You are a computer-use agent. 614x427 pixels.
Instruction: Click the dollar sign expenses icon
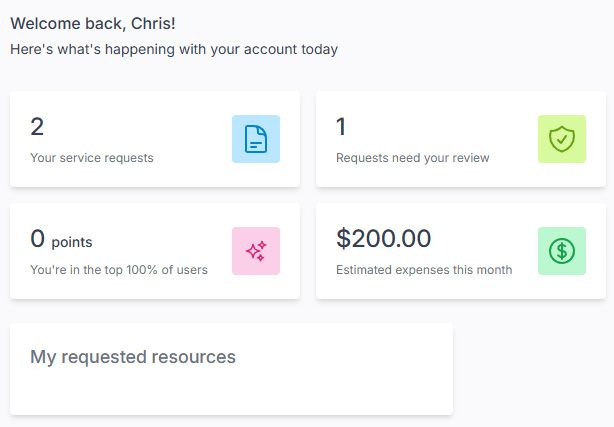tap(562, 251)
